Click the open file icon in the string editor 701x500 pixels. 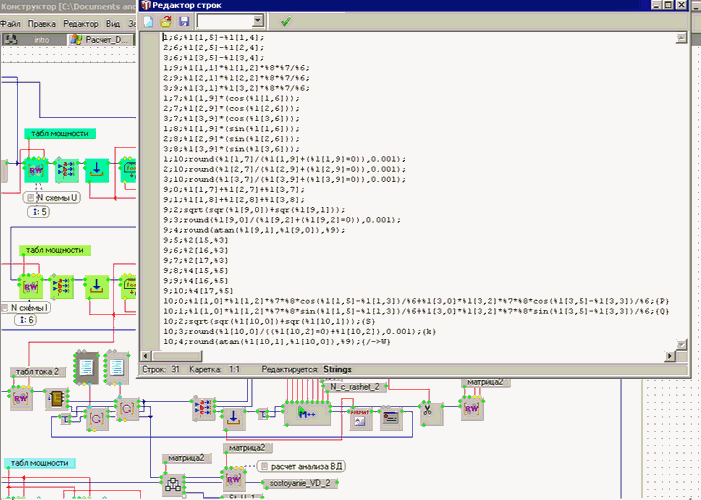click(164, 20)
